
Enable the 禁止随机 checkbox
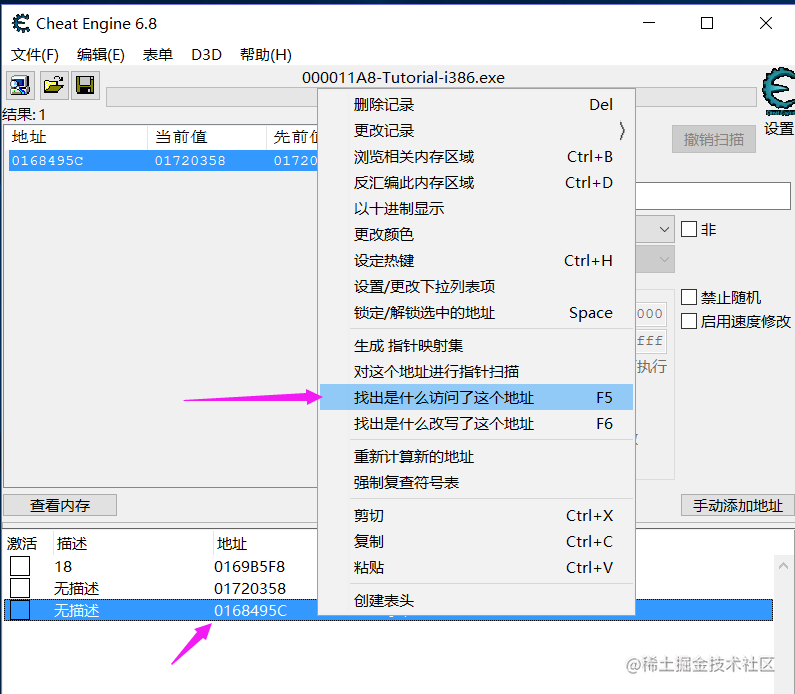pyautogui.click(x=689, y=297)
